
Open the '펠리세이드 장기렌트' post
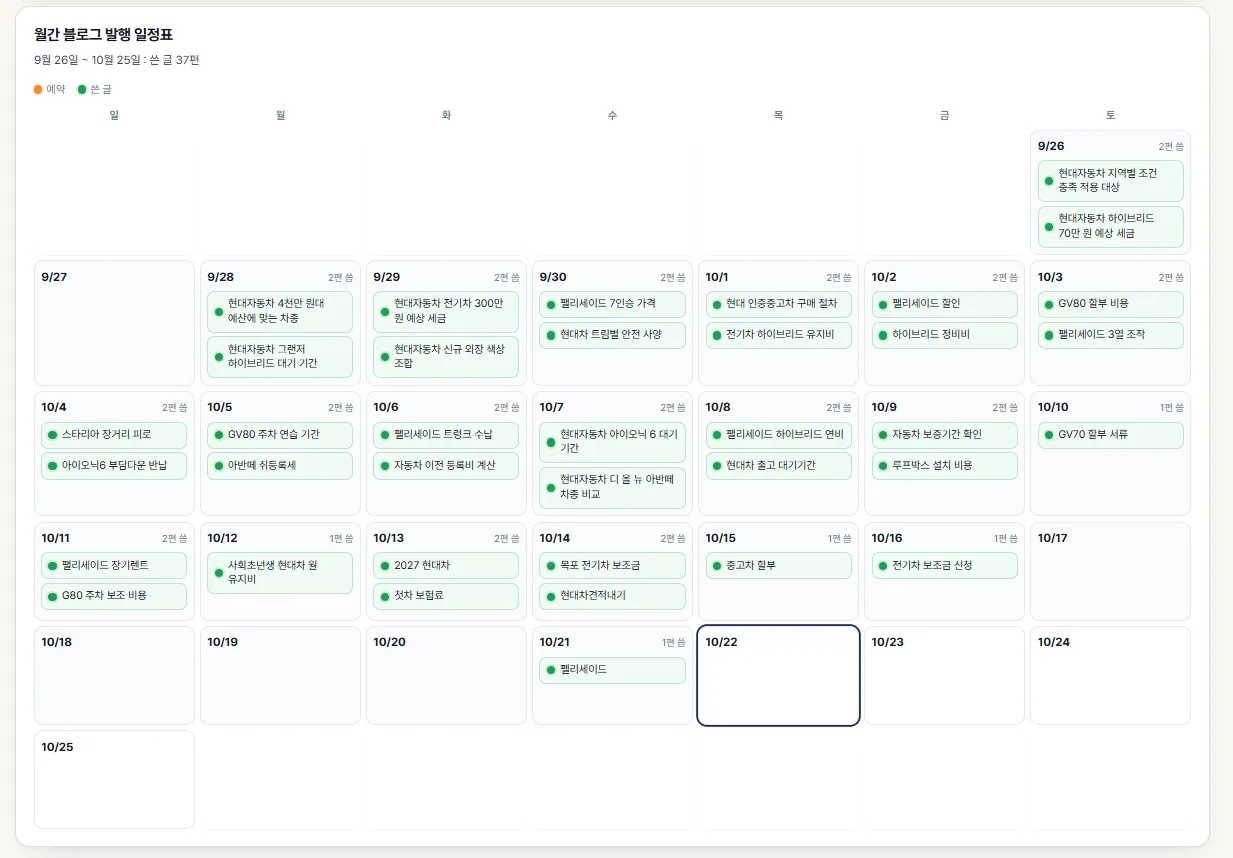(x=114, y=566)
